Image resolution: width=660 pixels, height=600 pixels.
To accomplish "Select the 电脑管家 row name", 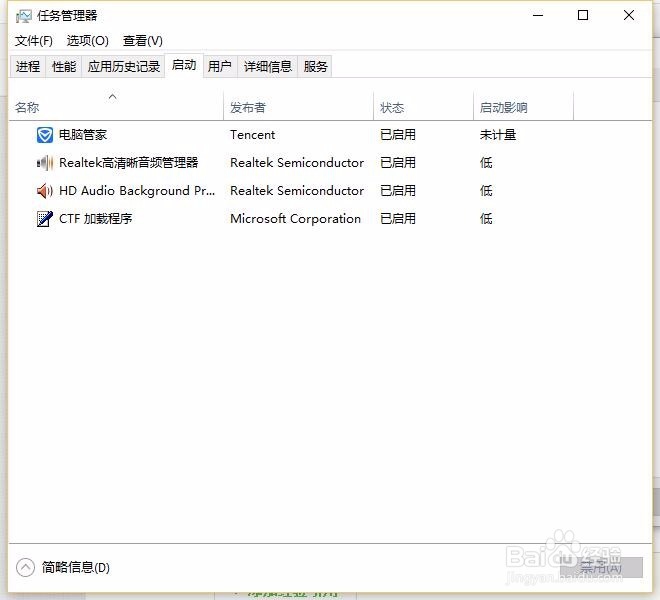I will [x=83, y=135].
